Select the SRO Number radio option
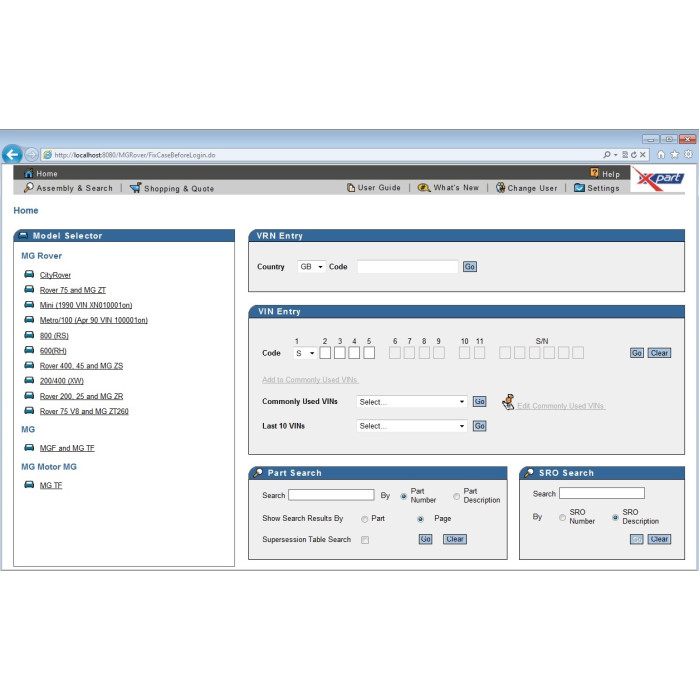 pos(562,517)
